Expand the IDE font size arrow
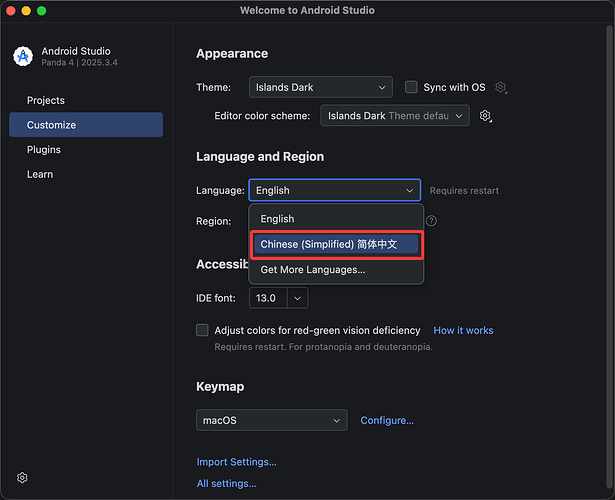 click(x=297, y=298)
